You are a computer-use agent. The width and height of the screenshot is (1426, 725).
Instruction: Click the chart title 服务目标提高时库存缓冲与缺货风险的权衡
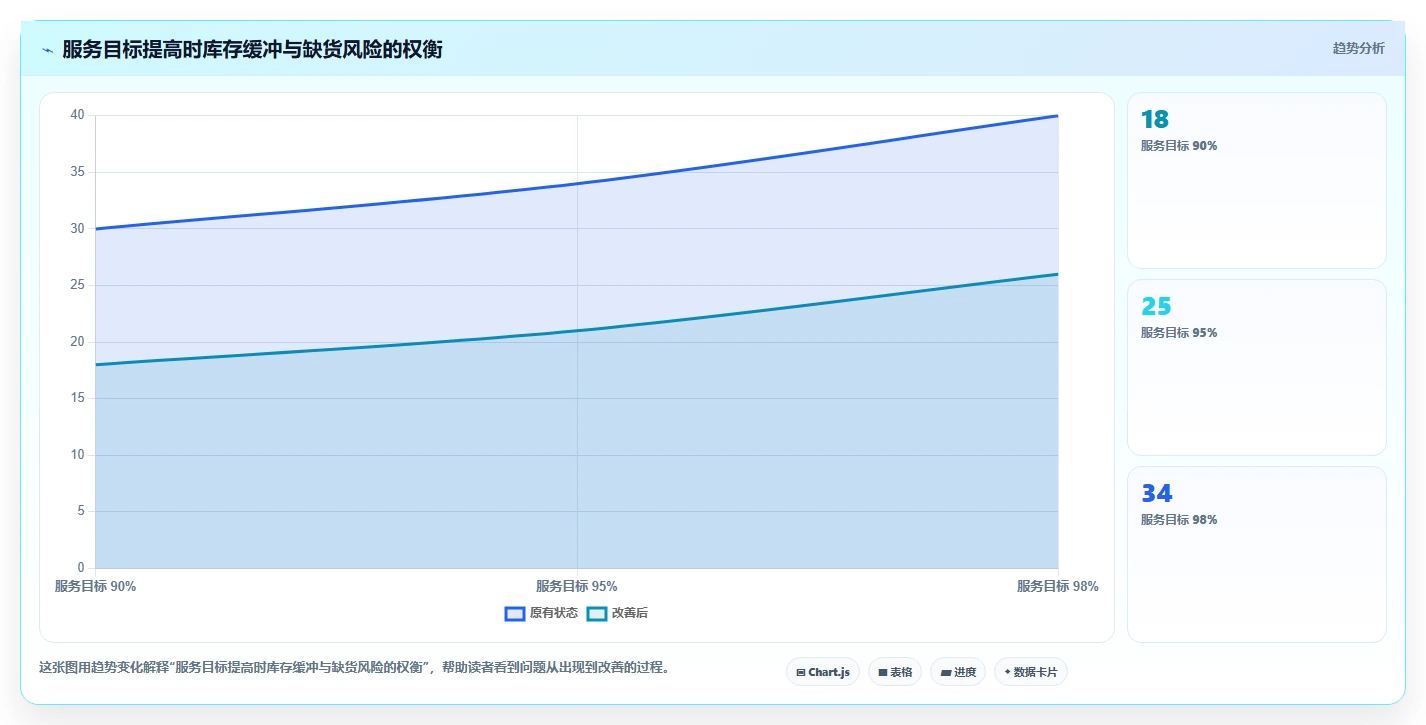(252, 49)
